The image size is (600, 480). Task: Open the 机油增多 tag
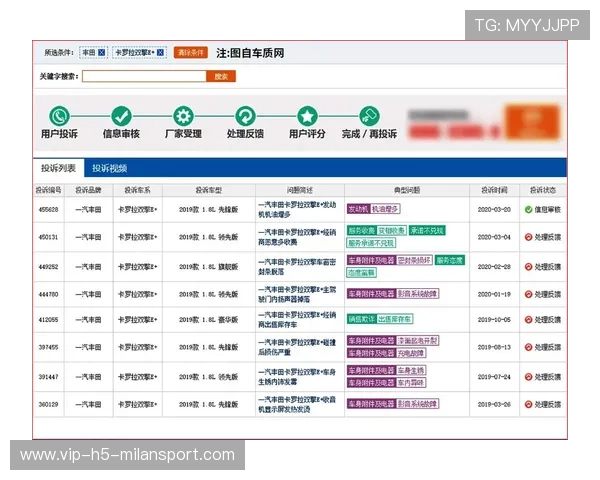pos(385,209)
